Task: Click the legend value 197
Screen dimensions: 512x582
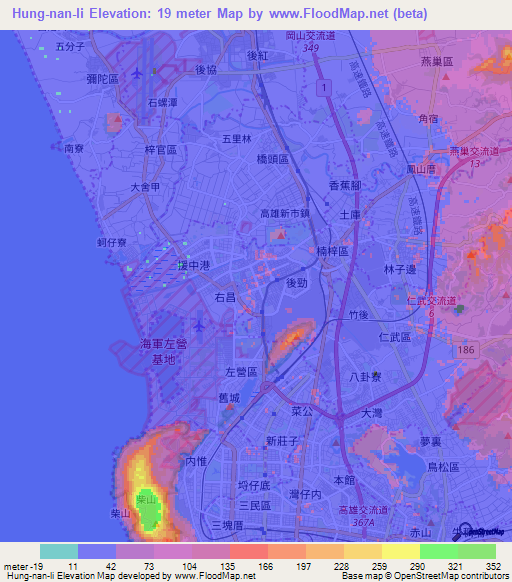Action: pyautogui.click(x=303, y=567)
